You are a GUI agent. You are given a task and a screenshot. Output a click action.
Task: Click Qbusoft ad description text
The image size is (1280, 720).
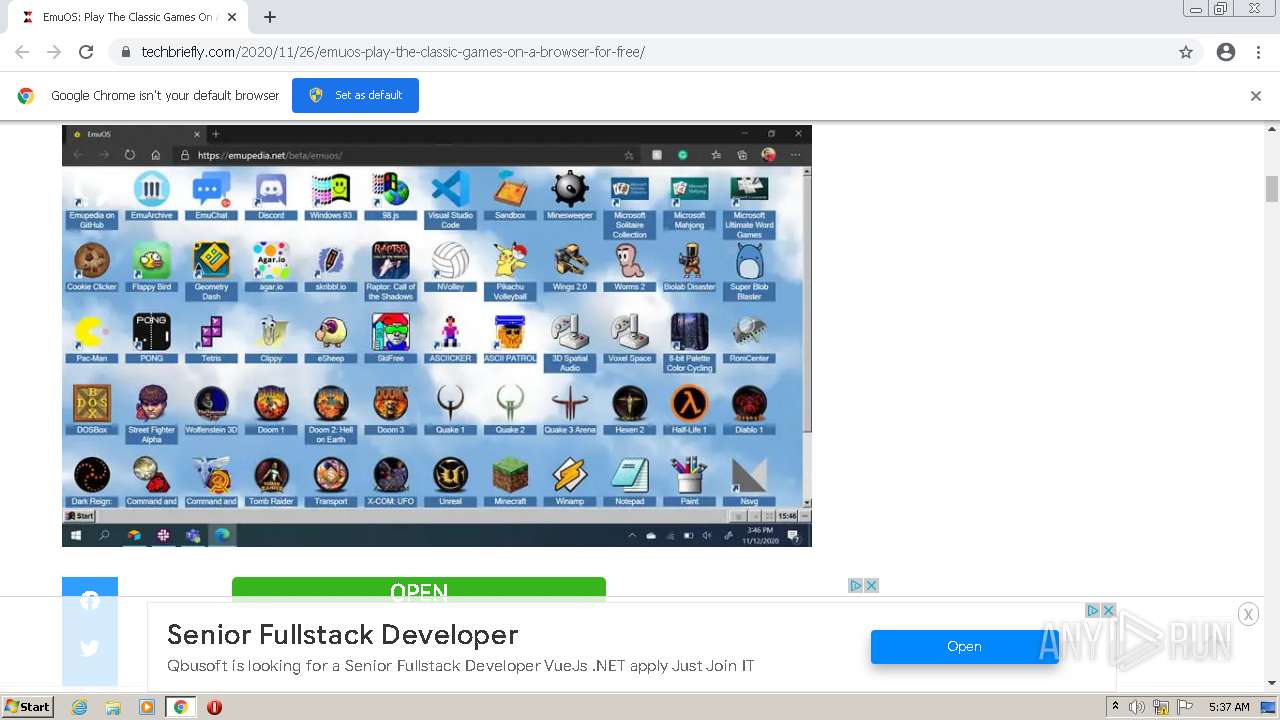tap(460, 666)
